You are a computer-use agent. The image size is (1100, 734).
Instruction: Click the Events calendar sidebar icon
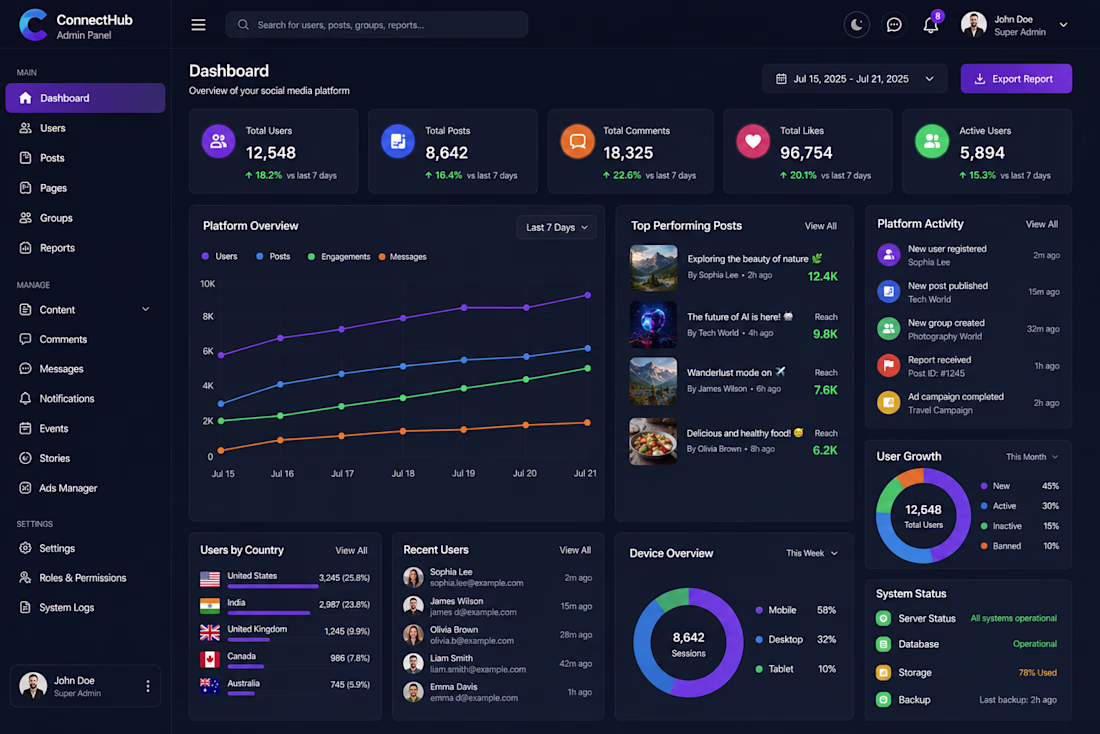click(25, 428)
